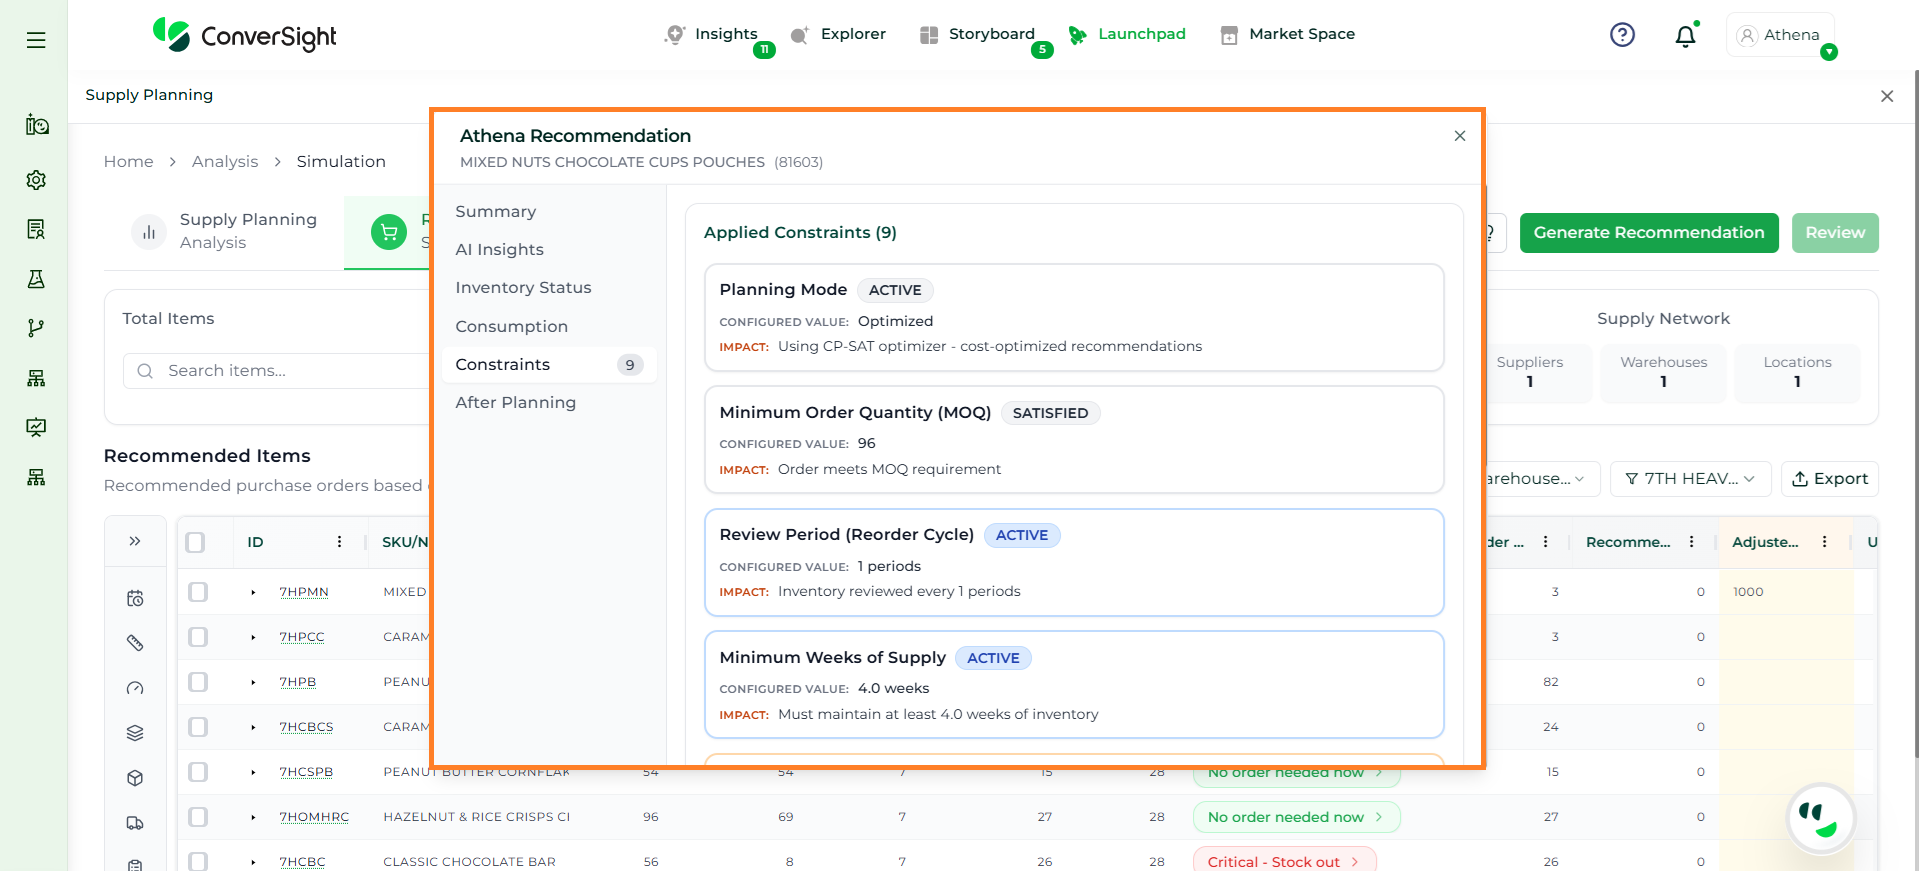
Task: Click the branch icon in left sidebar
Action: pos(36,328)
